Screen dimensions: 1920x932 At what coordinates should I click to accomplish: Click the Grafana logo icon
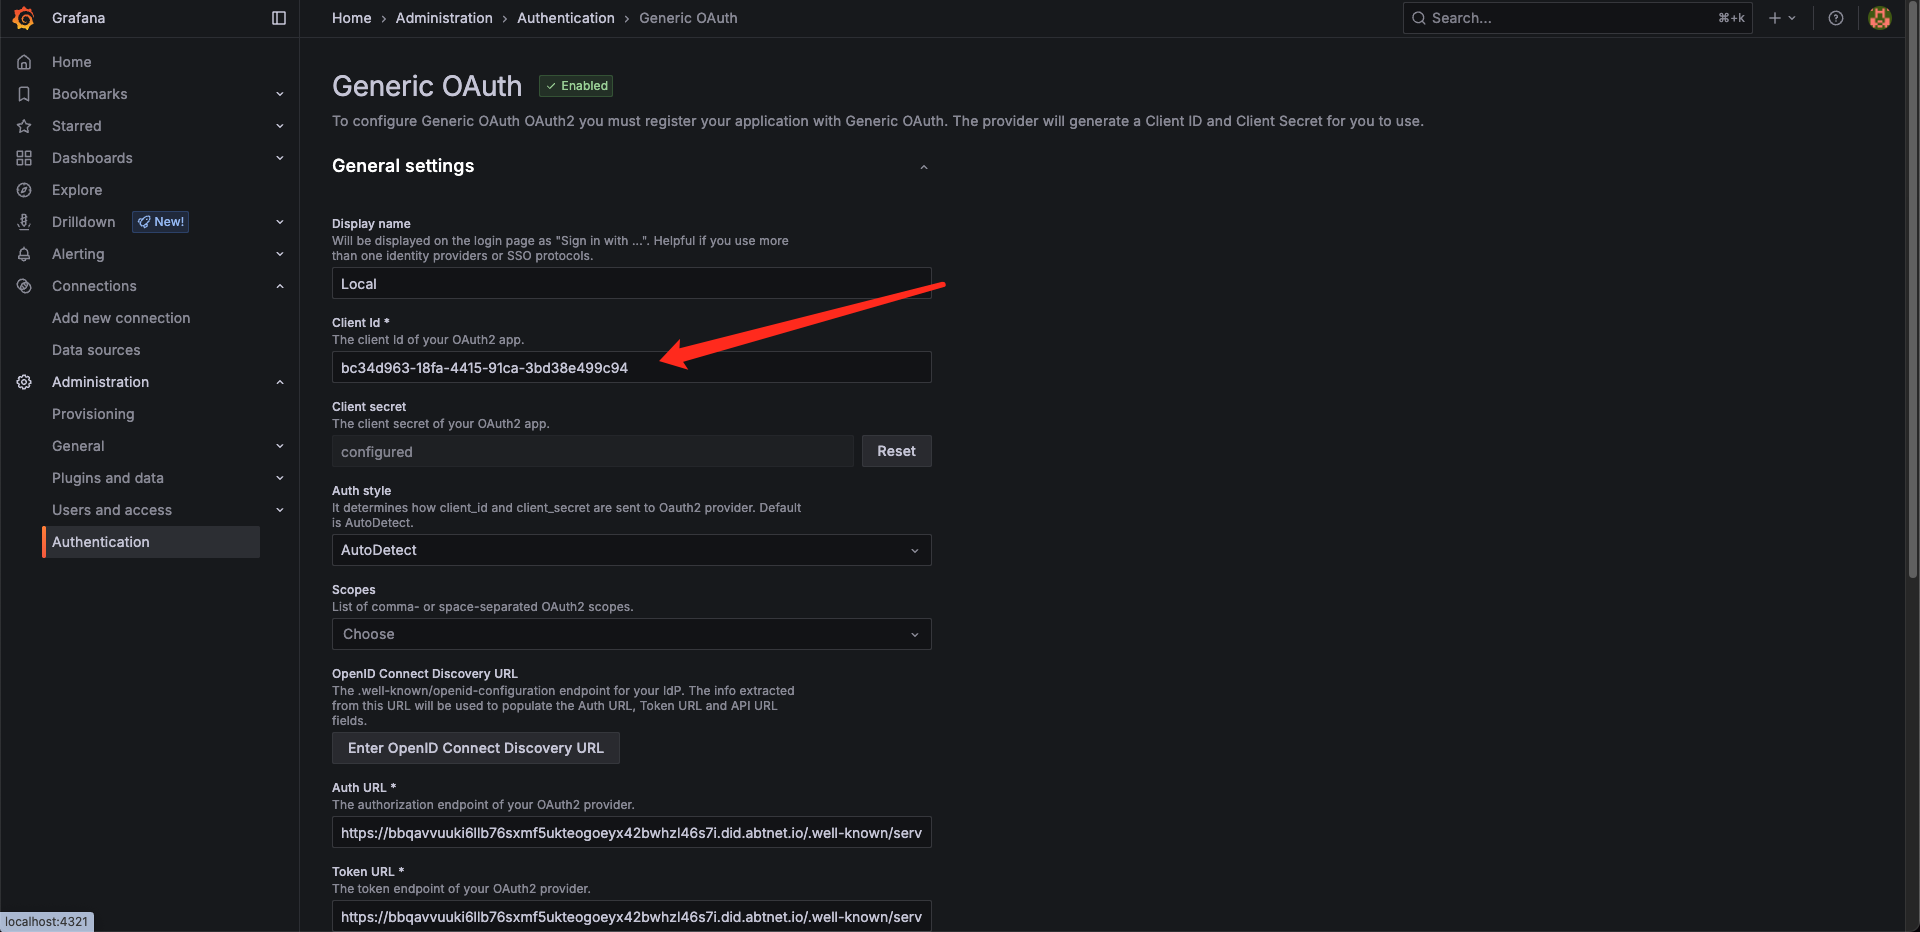click(24, 18)
